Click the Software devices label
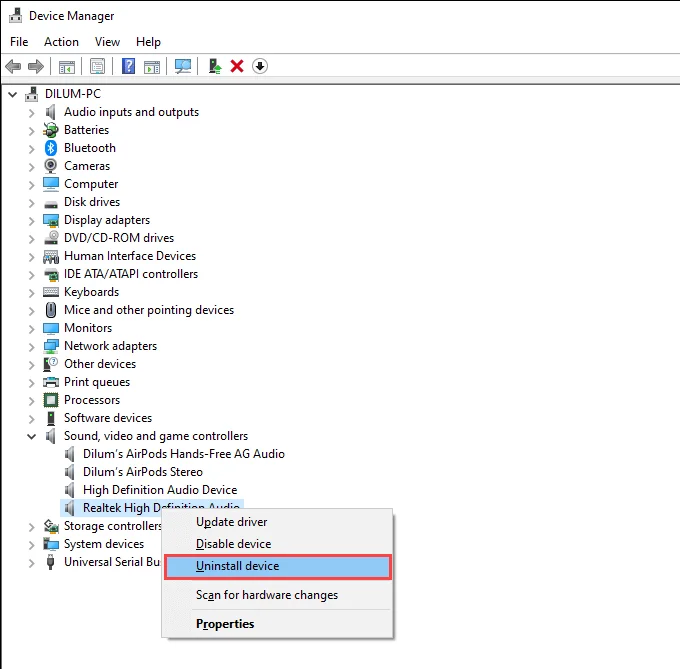This screenshot has width=680, height=669. pyautogui.click(x=108, y=418)
